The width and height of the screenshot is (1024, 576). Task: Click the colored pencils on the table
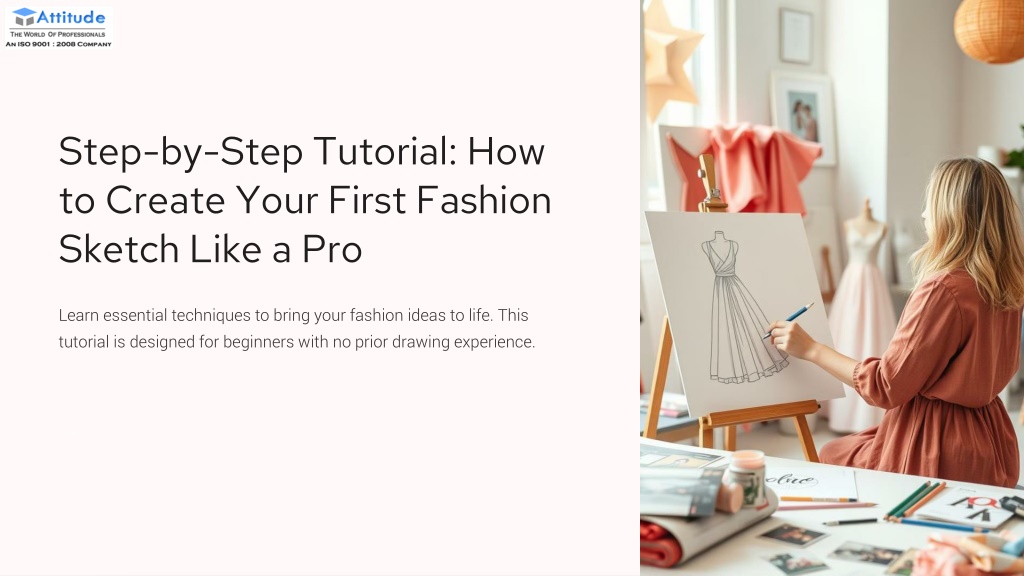point(914,502)
